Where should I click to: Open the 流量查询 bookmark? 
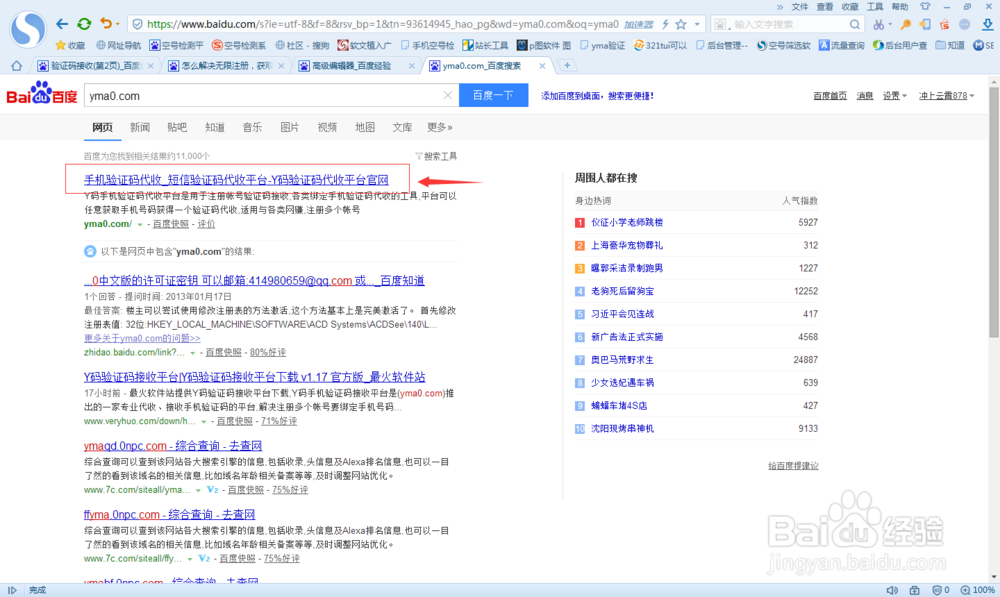(x=842, y=45)
